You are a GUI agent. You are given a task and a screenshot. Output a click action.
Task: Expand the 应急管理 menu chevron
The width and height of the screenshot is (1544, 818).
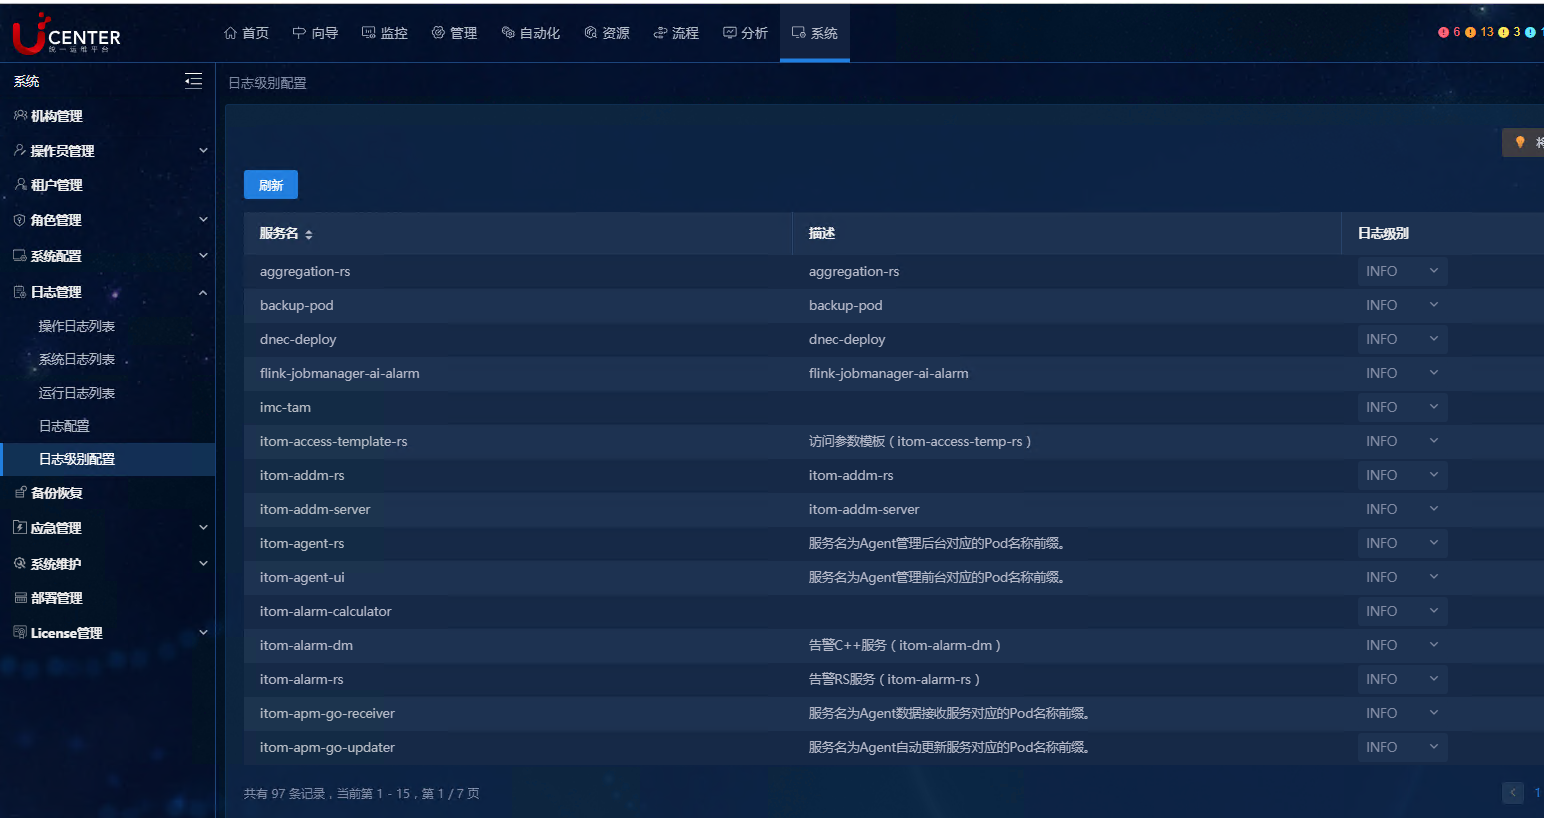pos(203,528)
